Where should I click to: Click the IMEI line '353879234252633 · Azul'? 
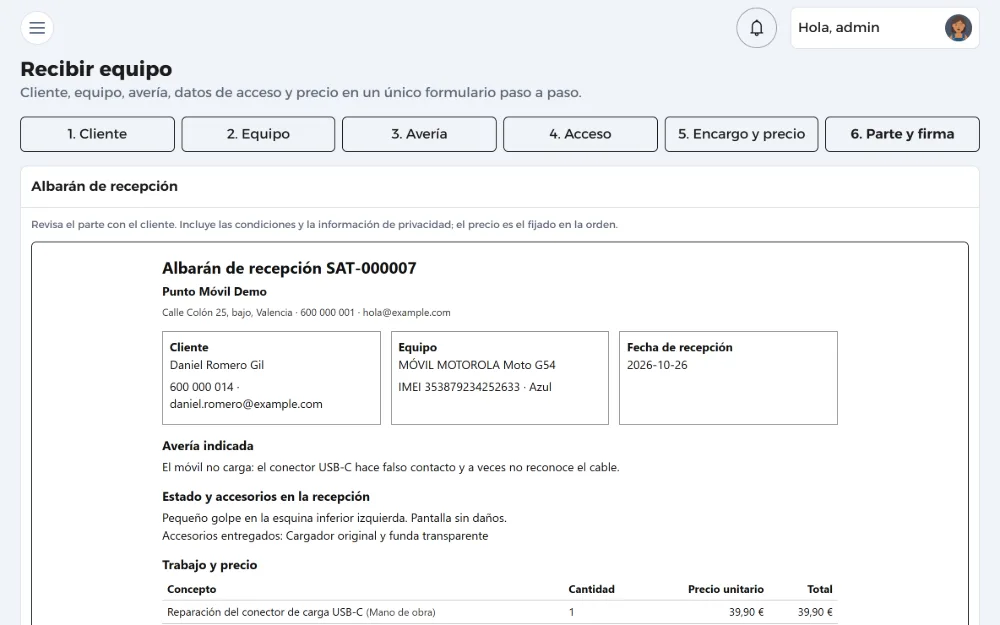point(475,386)
